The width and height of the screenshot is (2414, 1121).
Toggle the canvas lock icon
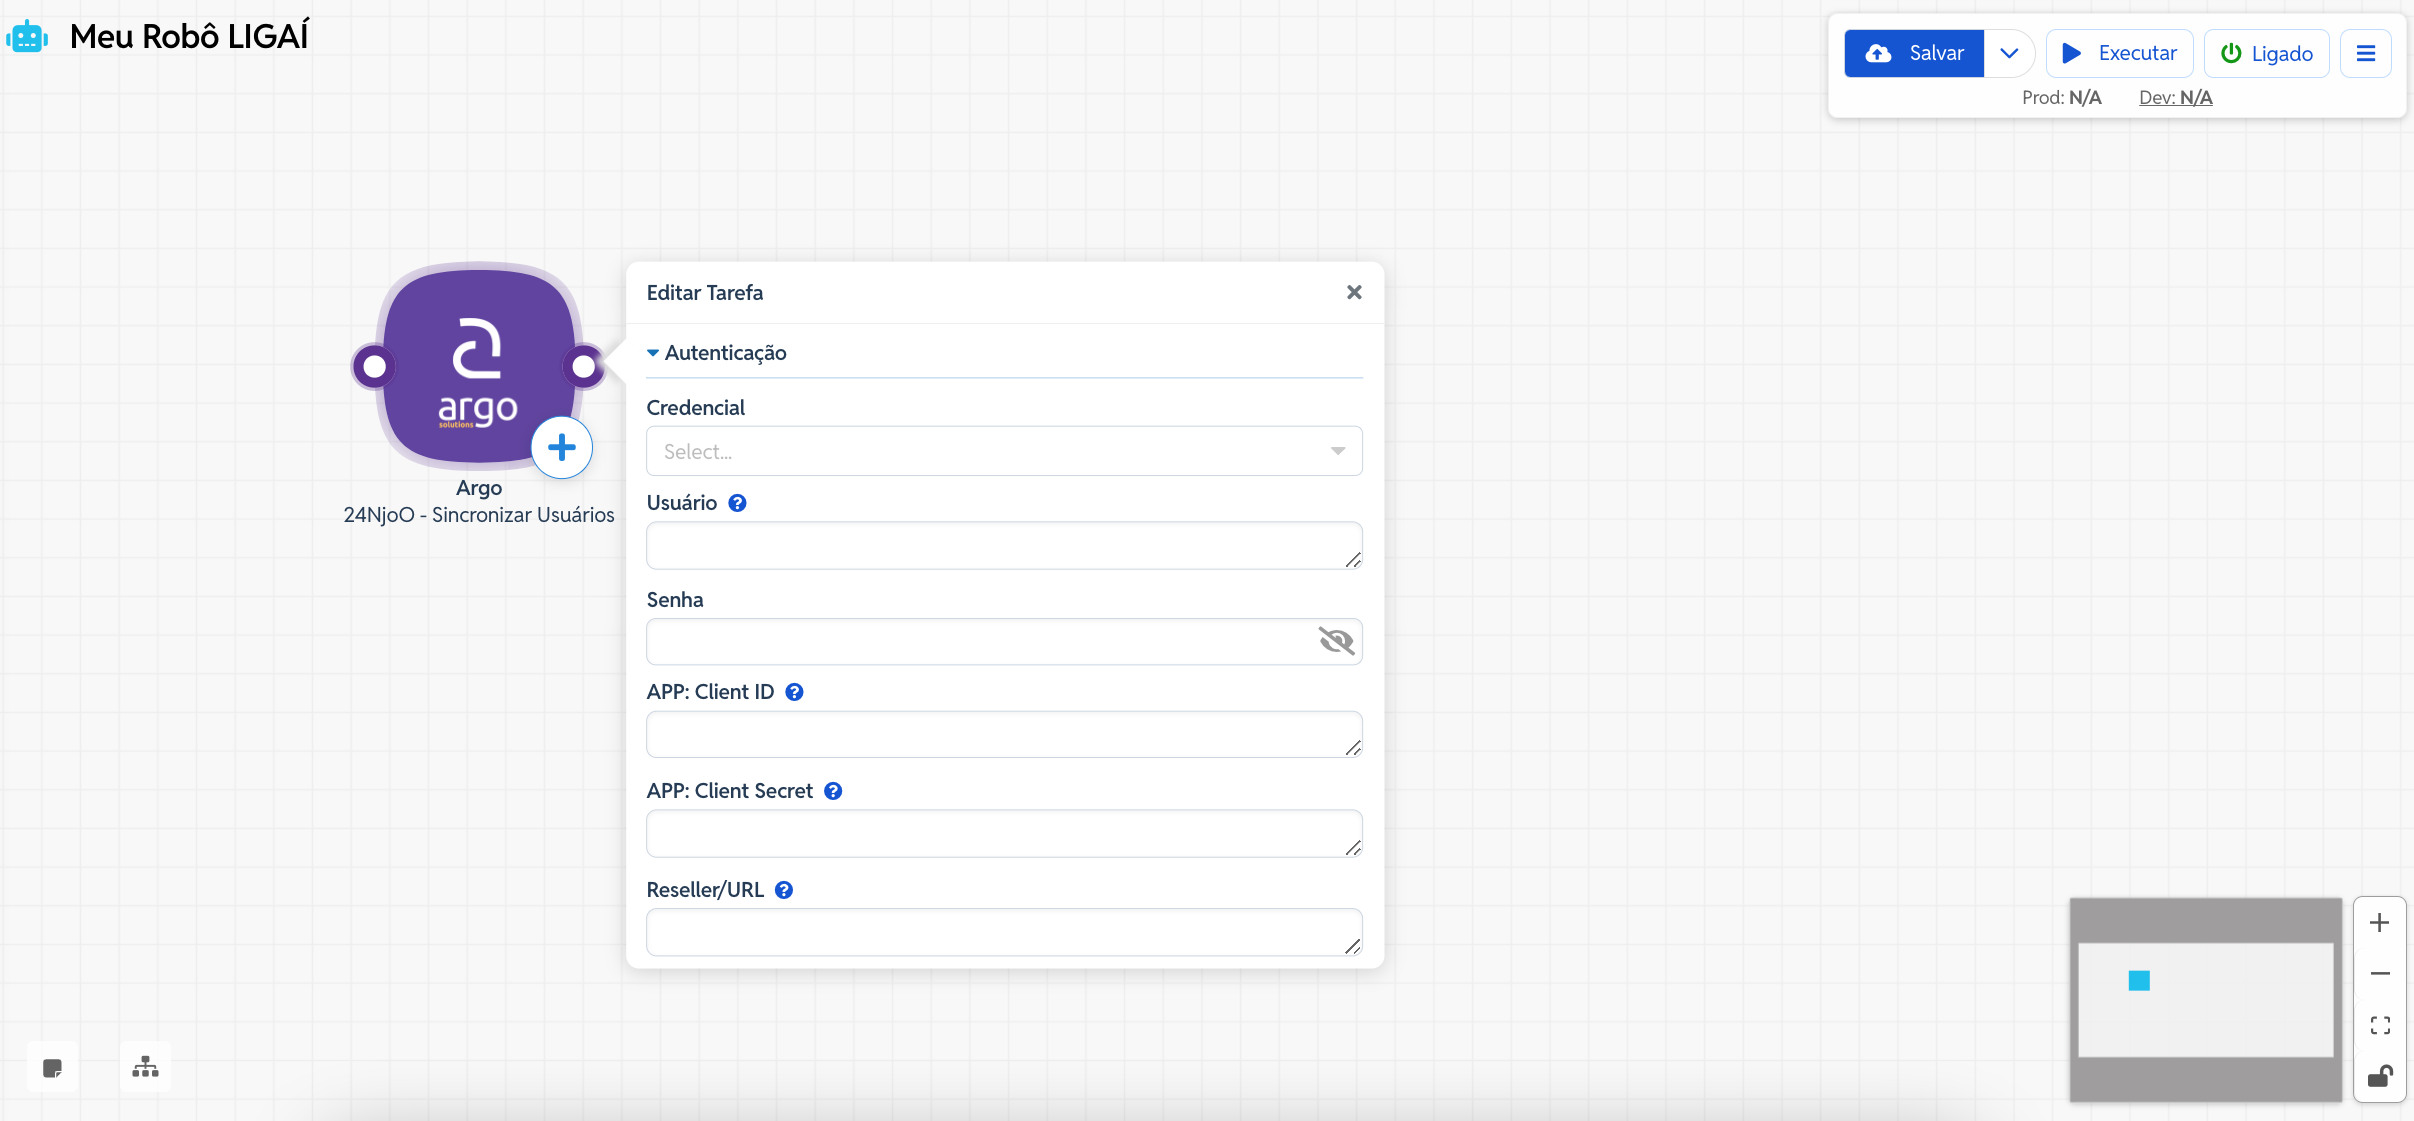point(2380,1076)
